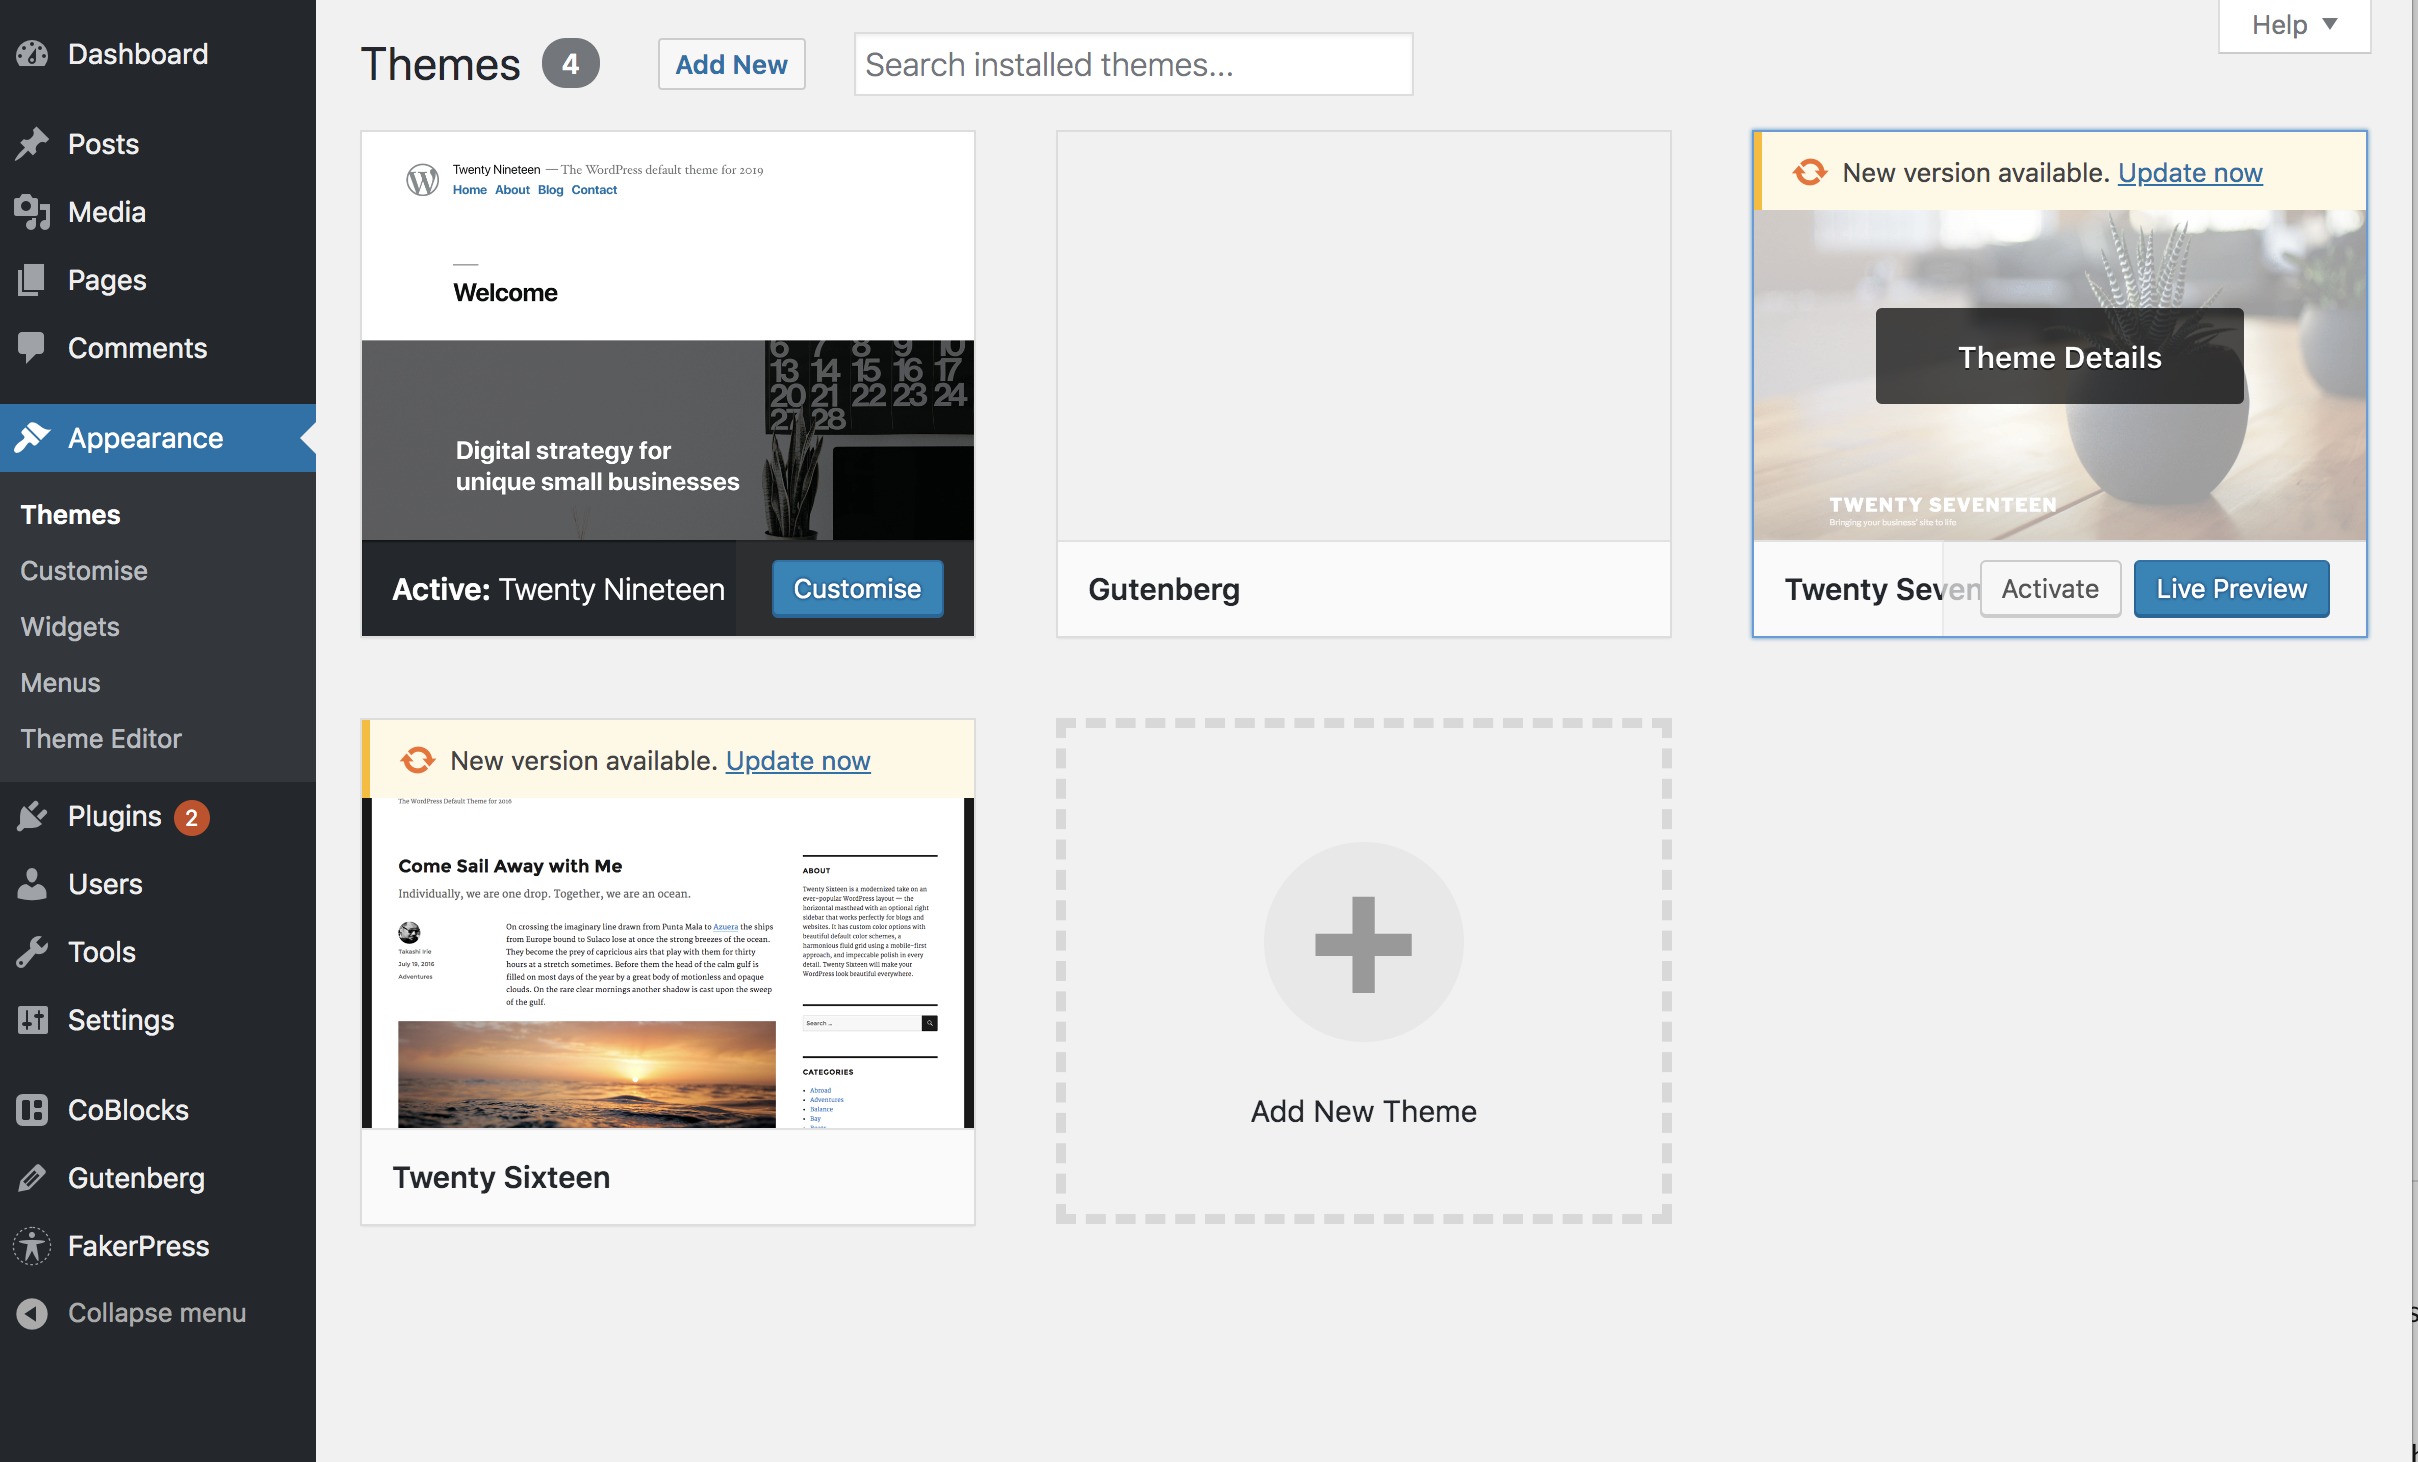Click the Posts pushpin icon

click(x=32, y=144)
